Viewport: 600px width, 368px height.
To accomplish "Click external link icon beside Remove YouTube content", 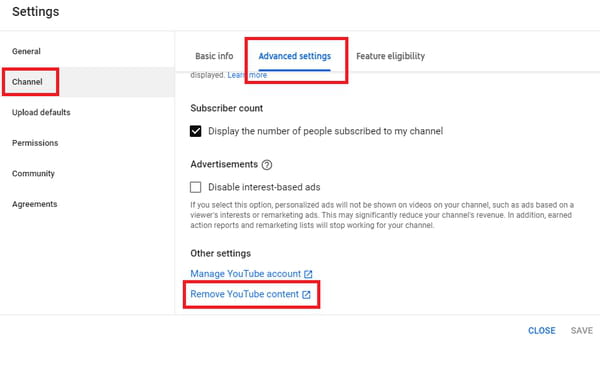I will click(x=306, y=295).
